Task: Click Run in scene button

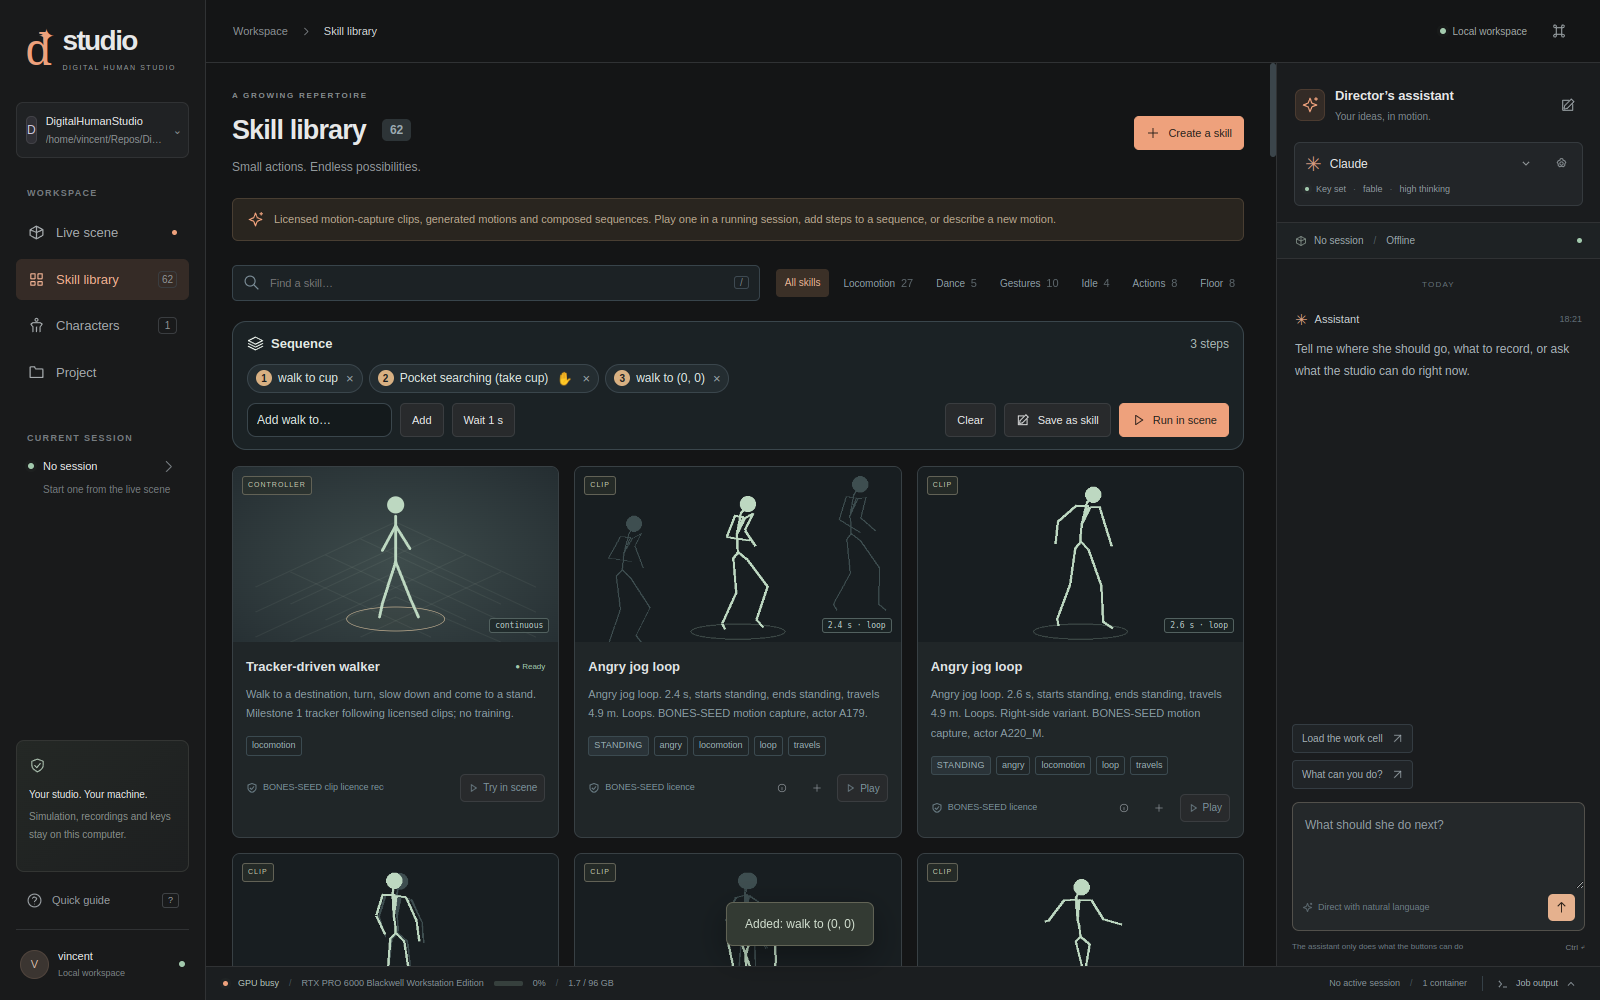Action: click(1174, 420)
